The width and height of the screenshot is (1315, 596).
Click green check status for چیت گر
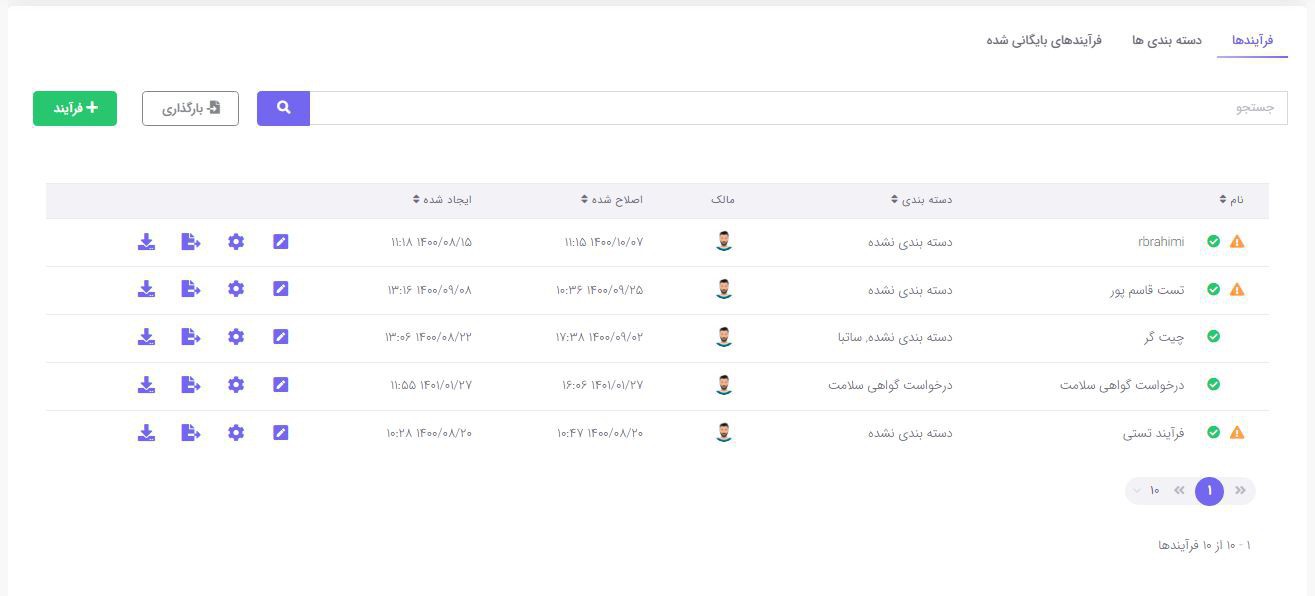(x=1213, y=337)
